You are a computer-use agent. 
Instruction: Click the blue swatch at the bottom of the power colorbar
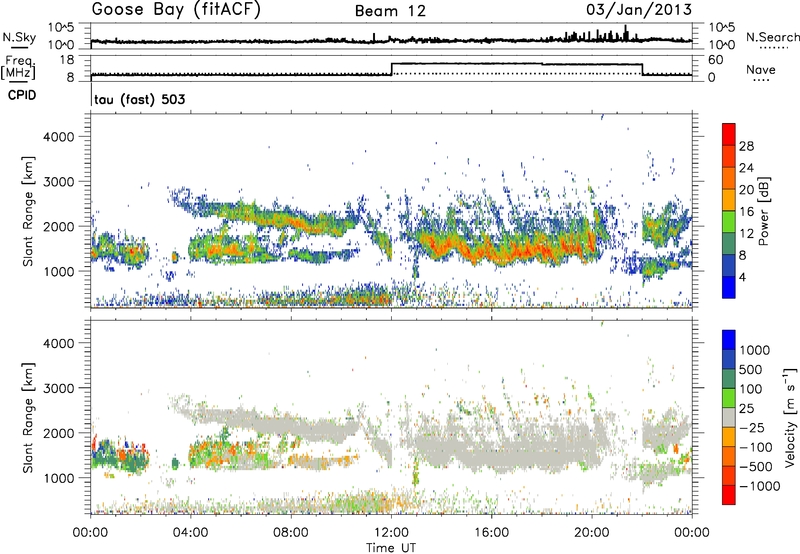[x=729, y=288]
